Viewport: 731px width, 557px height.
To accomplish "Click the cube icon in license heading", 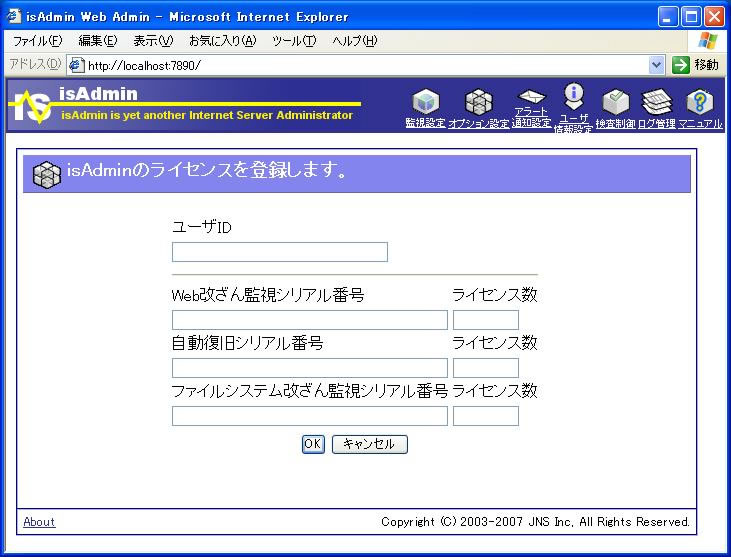I will coord(47,175).
